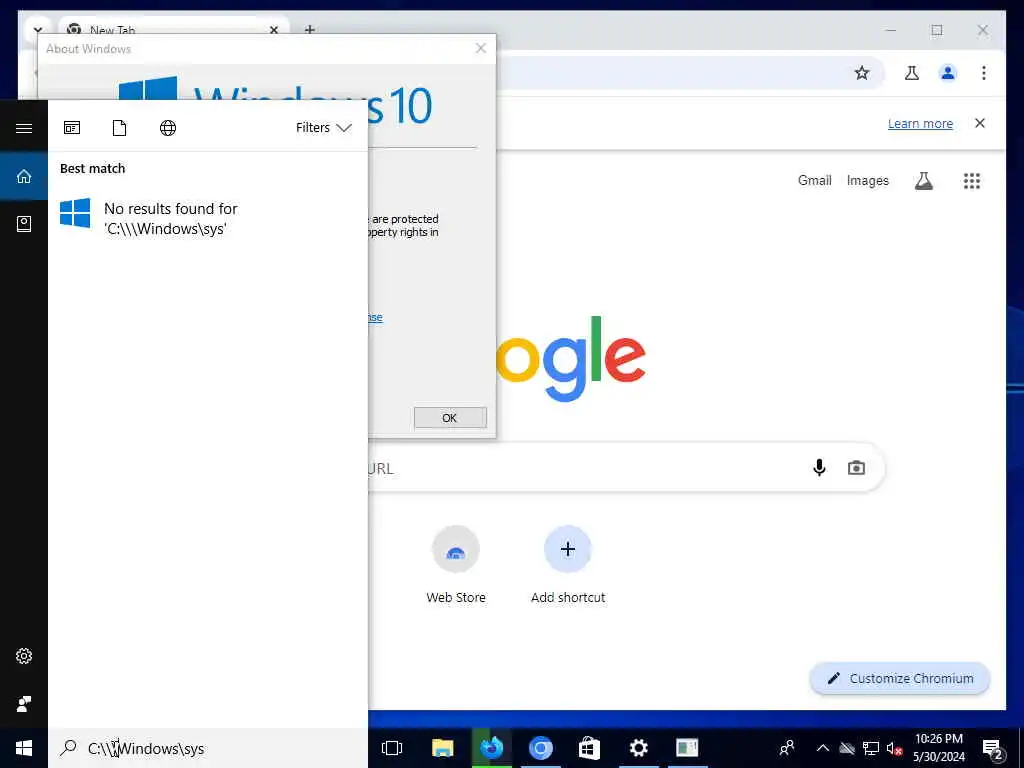The width and height of the screenshot is (1024, 768).
Task: Open Settings gear on the taskbar
Action: click(638, 748)
